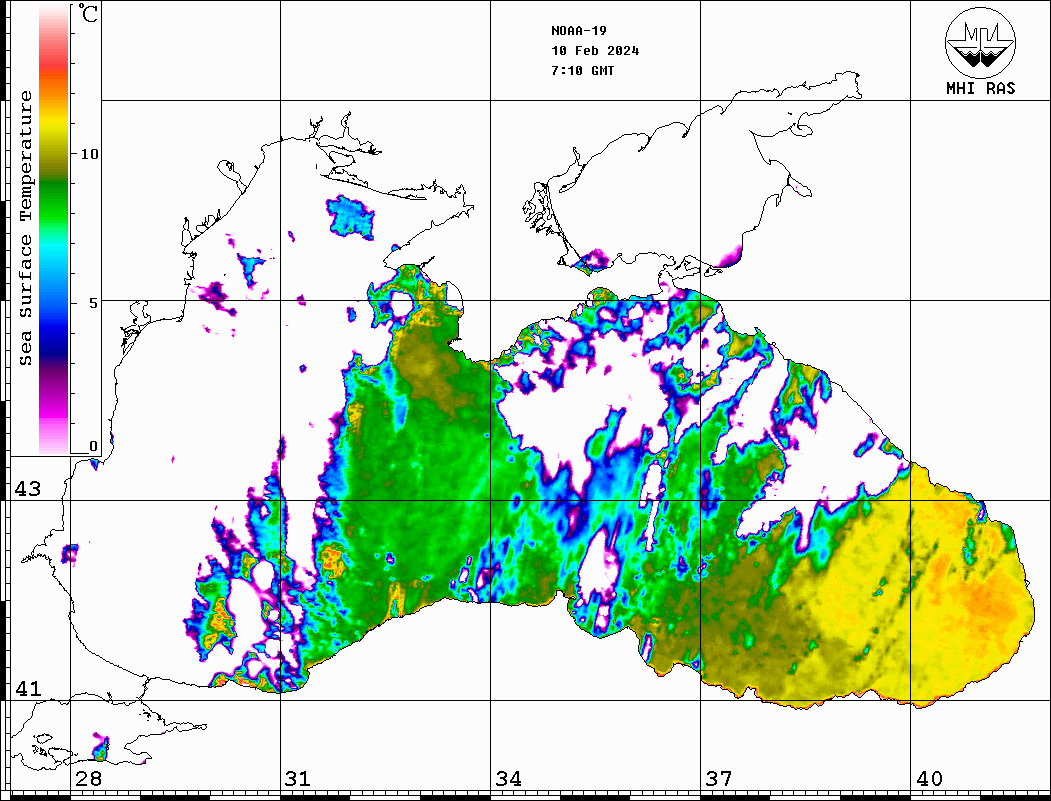Click the MHI RAS circular logo
This screenshot has height=801, width=1051.
pos(981,42)
